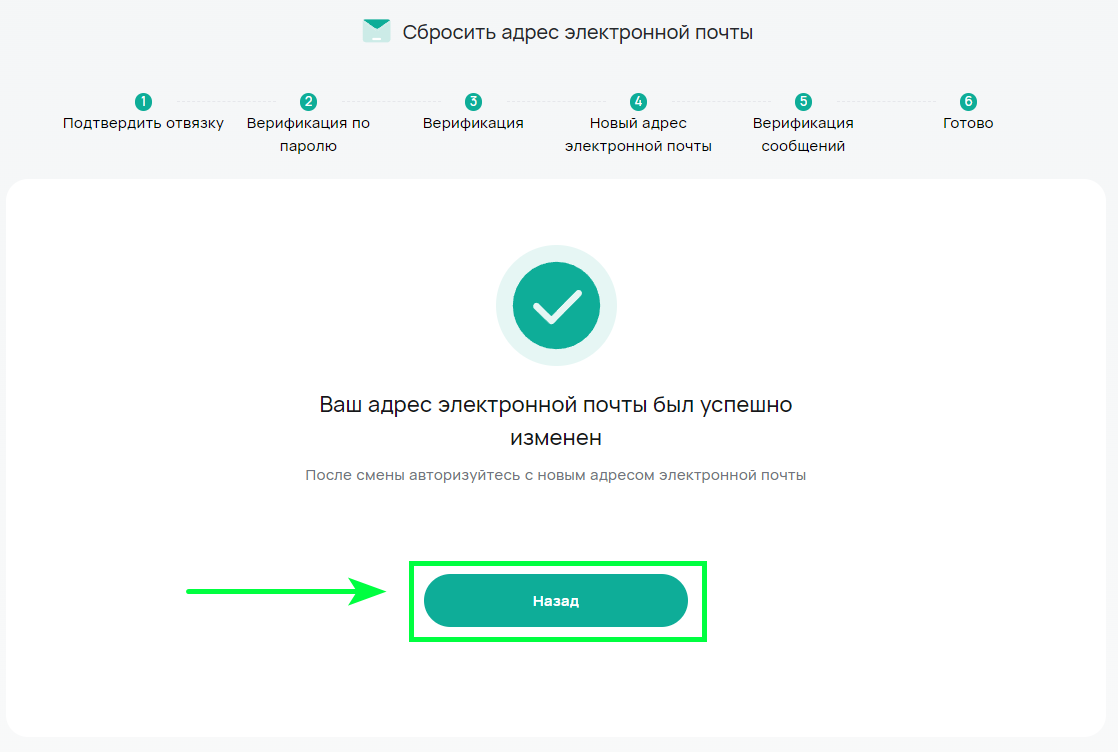The image size is (1118, 752).
Task: Click step 6 circle icon
Action: tap(968, 101)
